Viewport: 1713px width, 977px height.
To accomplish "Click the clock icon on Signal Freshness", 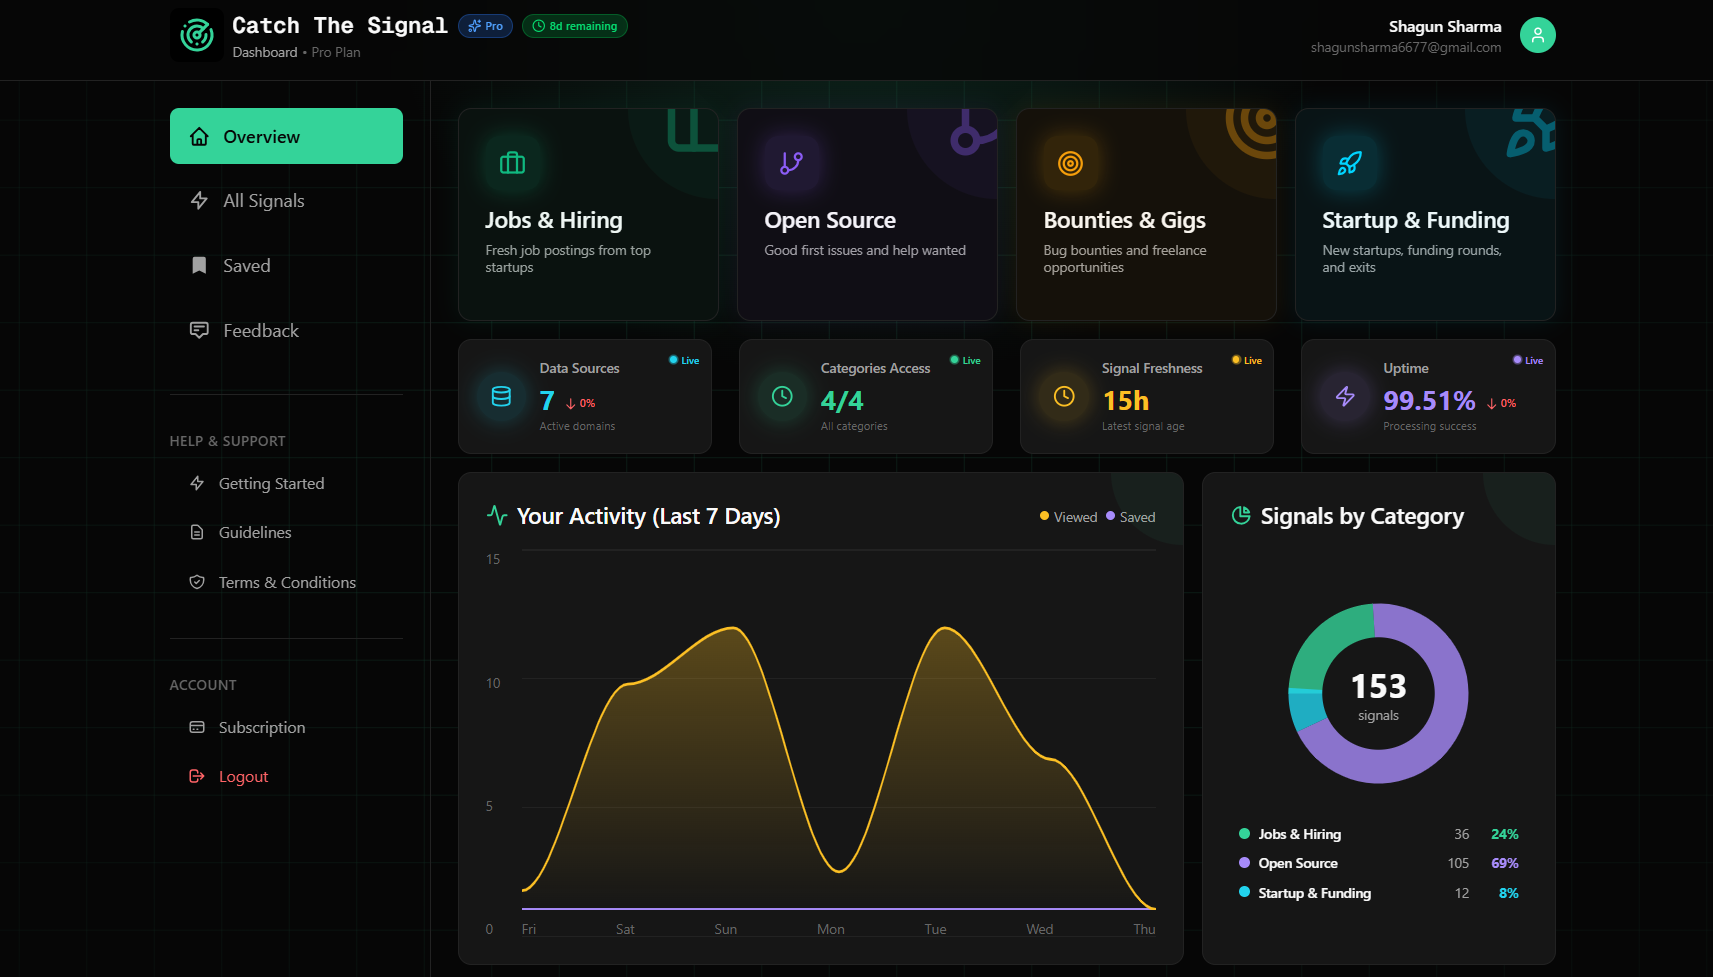I will tap(1061, 396).
